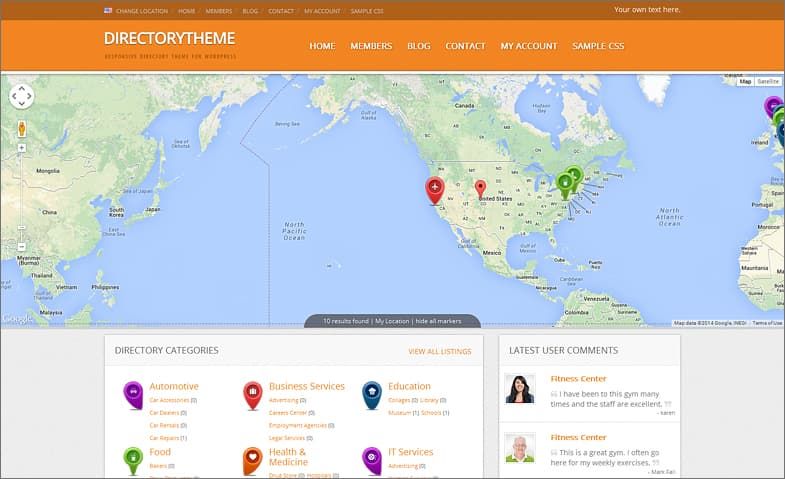Viewport: 785px width, 479px height.
Task: Click the blue Education category pin icon
Action: 371,395
